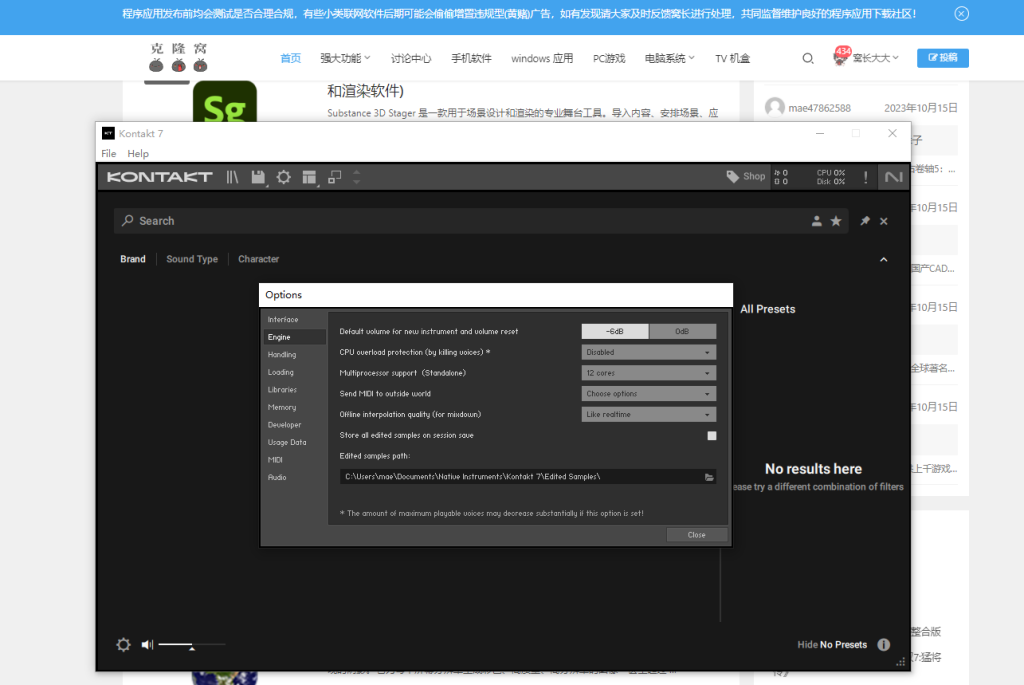Open CPU overload protection dropdown
Viewport: 1024px width, 685px height.
tap(648, 353)
